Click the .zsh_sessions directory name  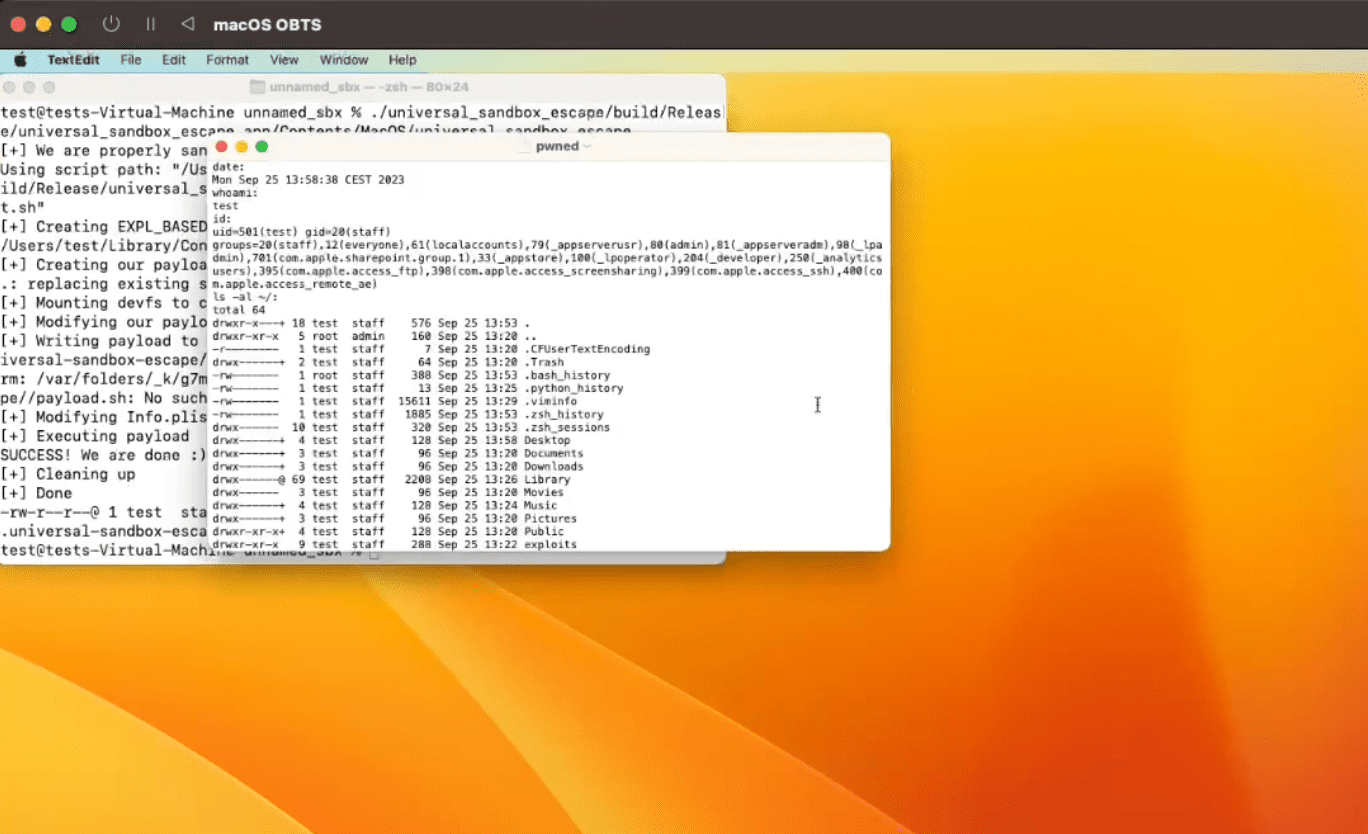[567, 427]
